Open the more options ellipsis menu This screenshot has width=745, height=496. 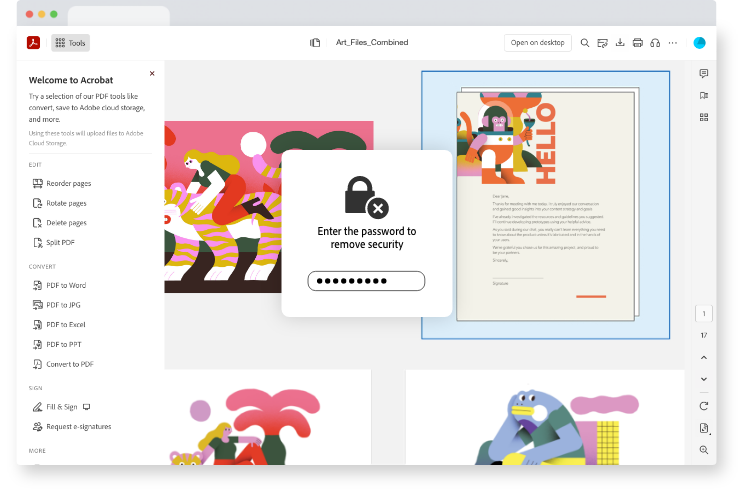(673, 43)
